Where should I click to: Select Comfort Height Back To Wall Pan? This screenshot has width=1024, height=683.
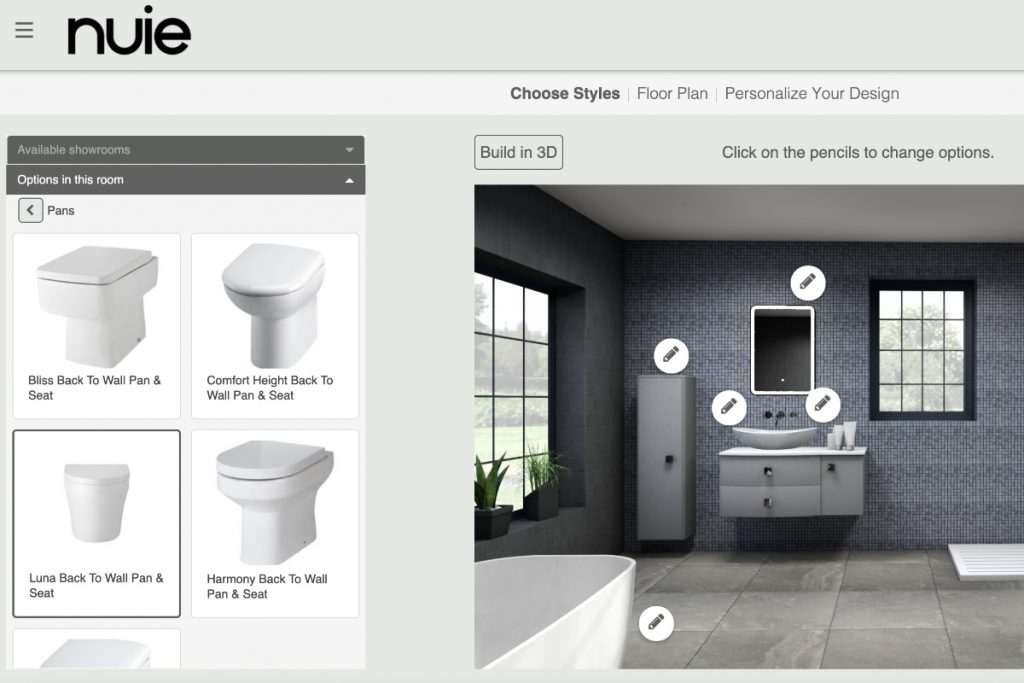click(275, 326)
